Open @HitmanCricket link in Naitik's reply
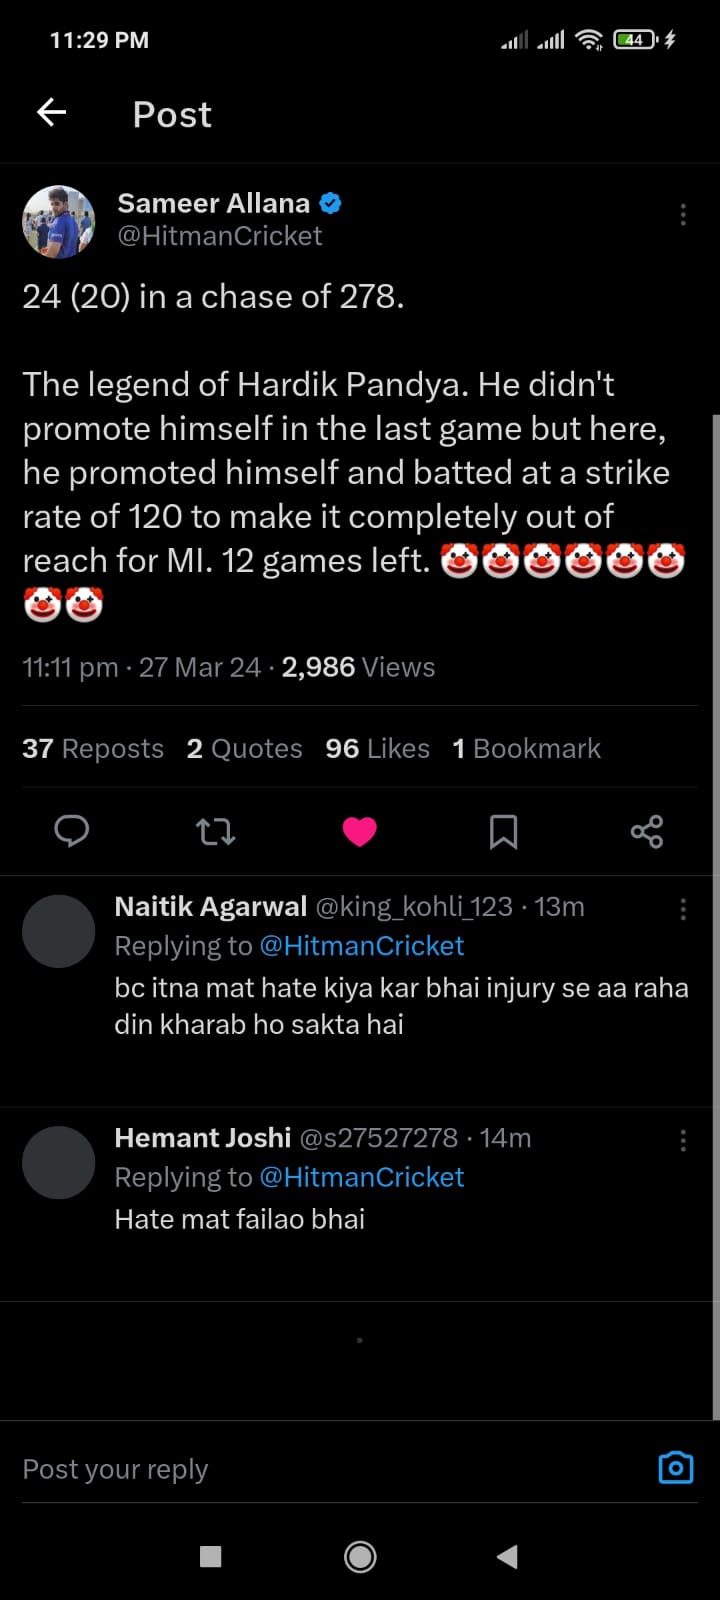This screenshot has height=1600, width=720. (x=362, y=946)
